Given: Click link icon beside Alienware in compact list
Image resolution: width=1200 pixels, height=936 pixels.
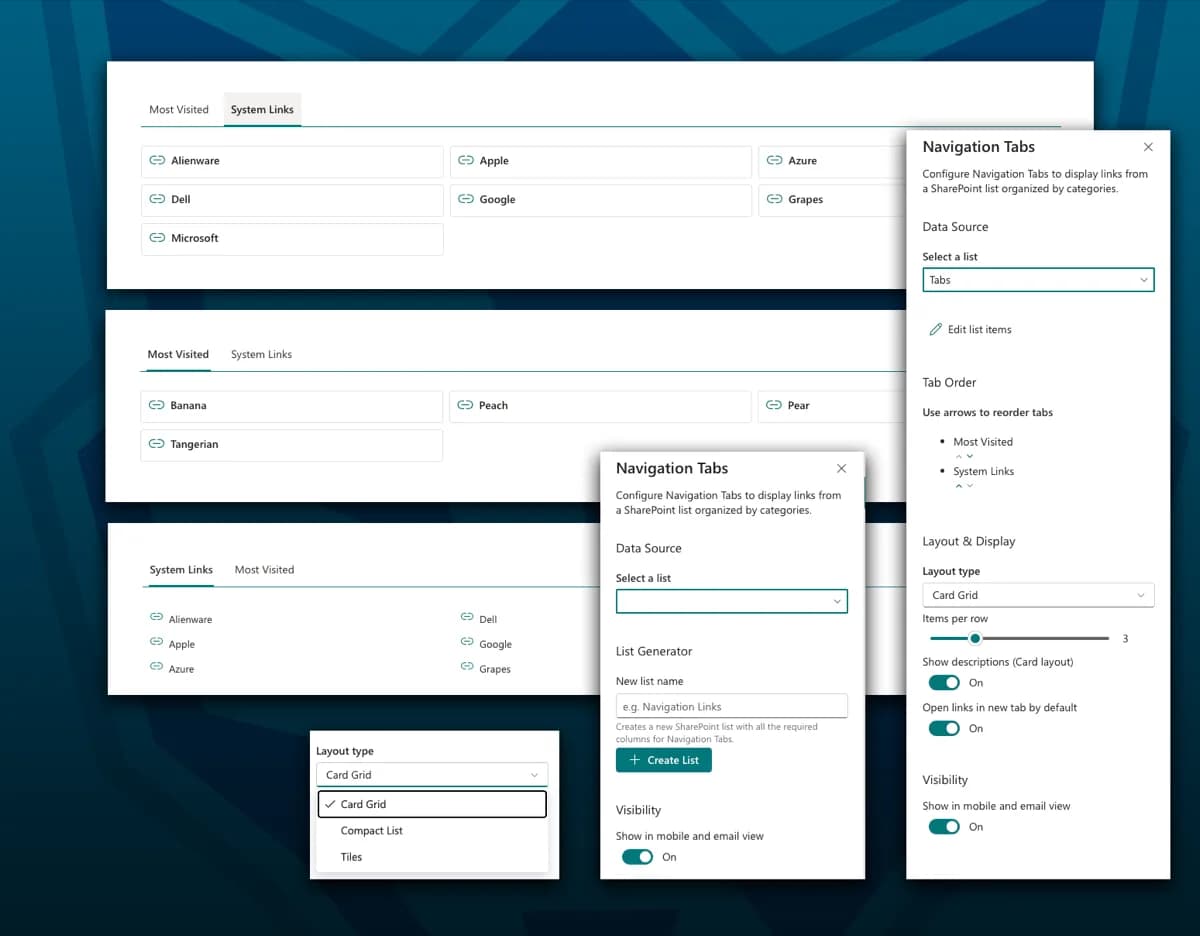Looking at the screenshot, I should pyautogui.click(x=156, y=618).
